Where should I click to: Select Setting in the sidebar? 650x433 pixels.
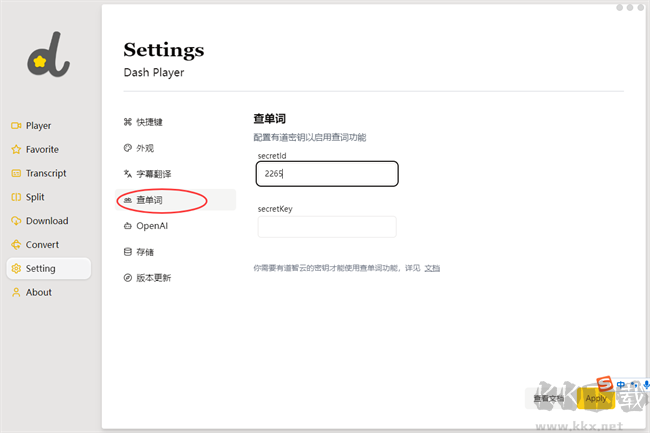(x=49, y=269)
